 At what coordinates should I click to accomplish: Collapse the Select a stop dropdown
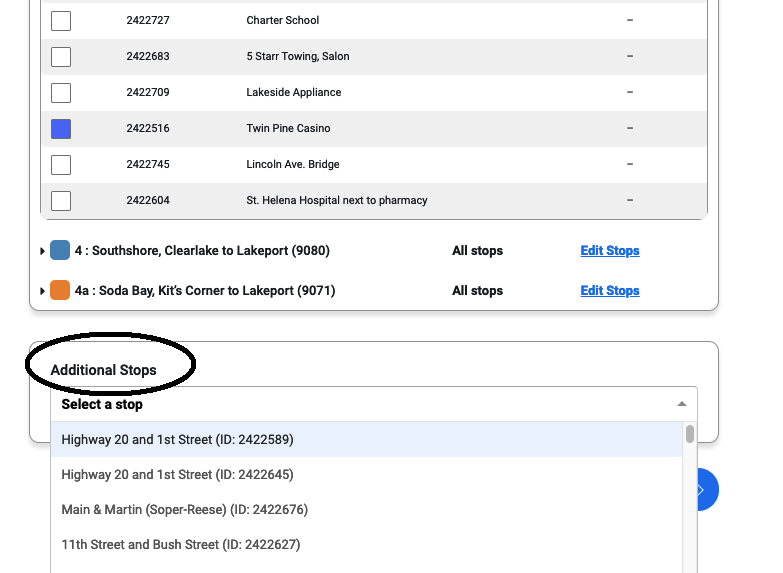[682, 404]
